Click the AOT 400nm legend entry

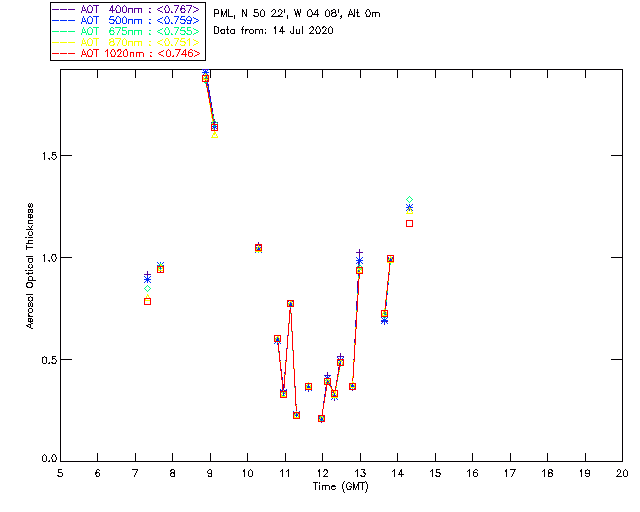click(x=127, y=9)
